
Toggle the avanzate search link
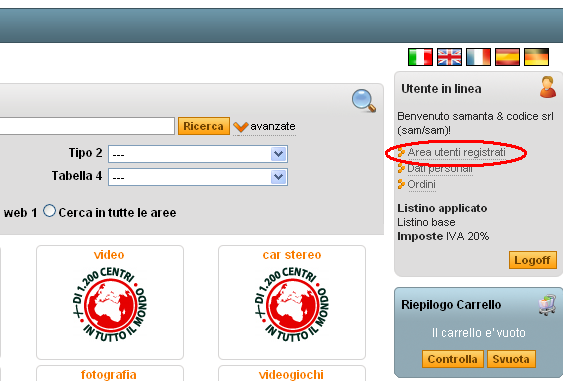pos(273,126)
